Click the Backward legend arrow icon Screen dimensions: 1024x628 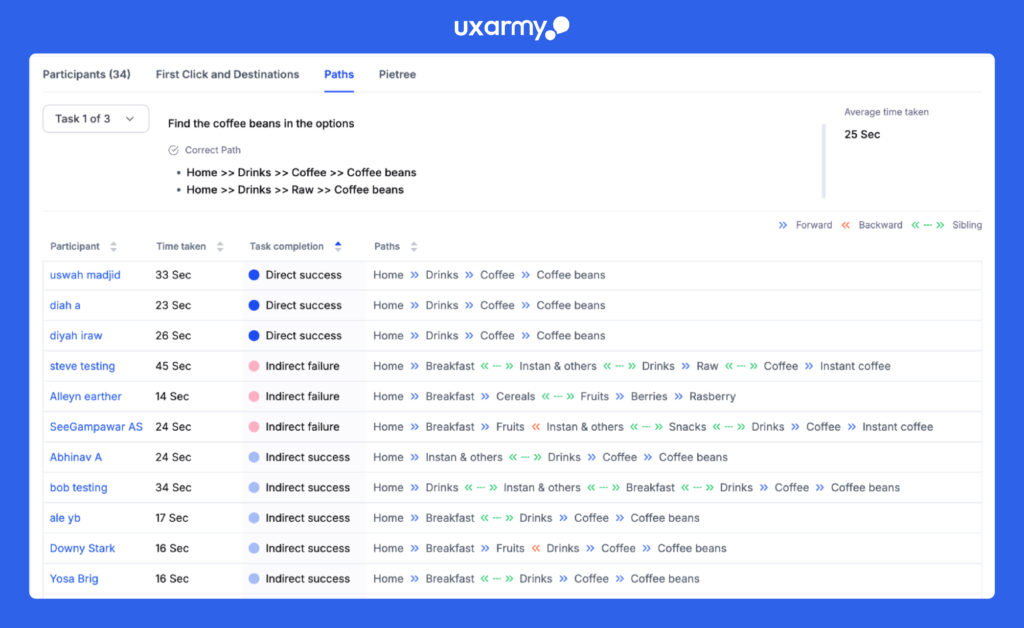(845, 225)
